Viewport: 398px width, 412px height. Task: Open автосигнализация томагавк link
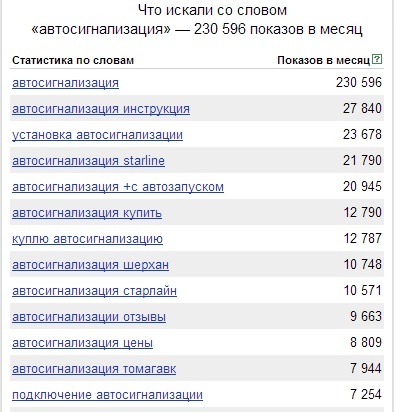point(94,369)
